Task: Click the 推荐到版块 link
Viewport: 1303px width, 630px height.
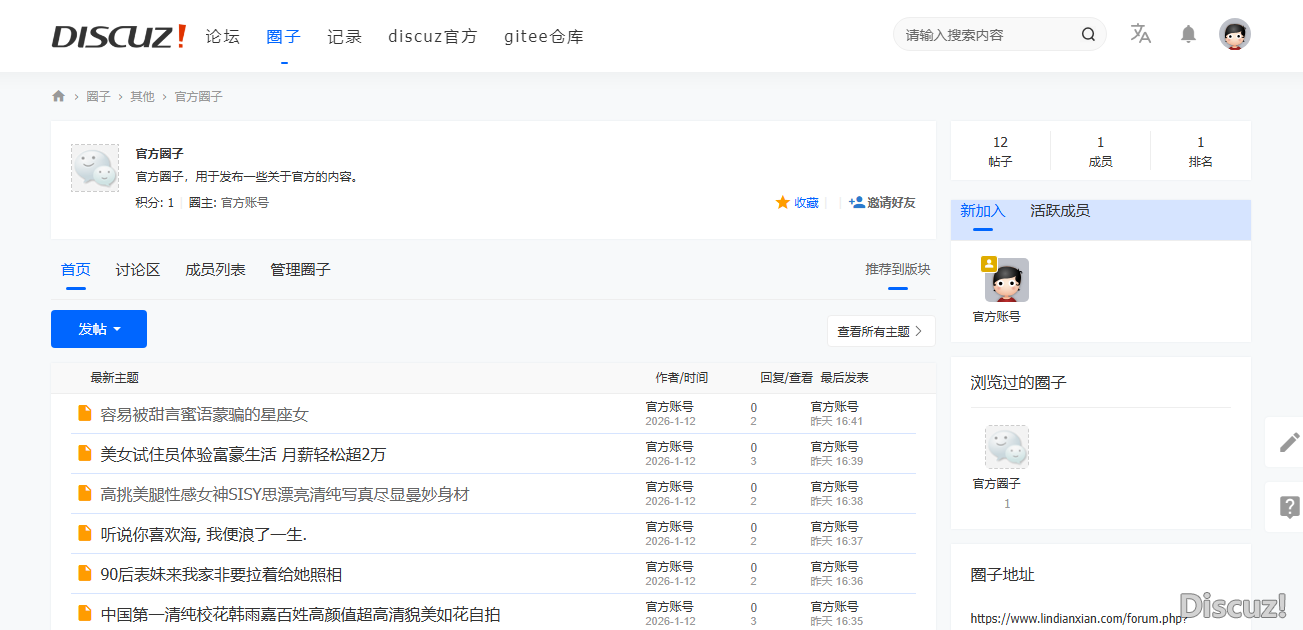Action: point(897,270)
